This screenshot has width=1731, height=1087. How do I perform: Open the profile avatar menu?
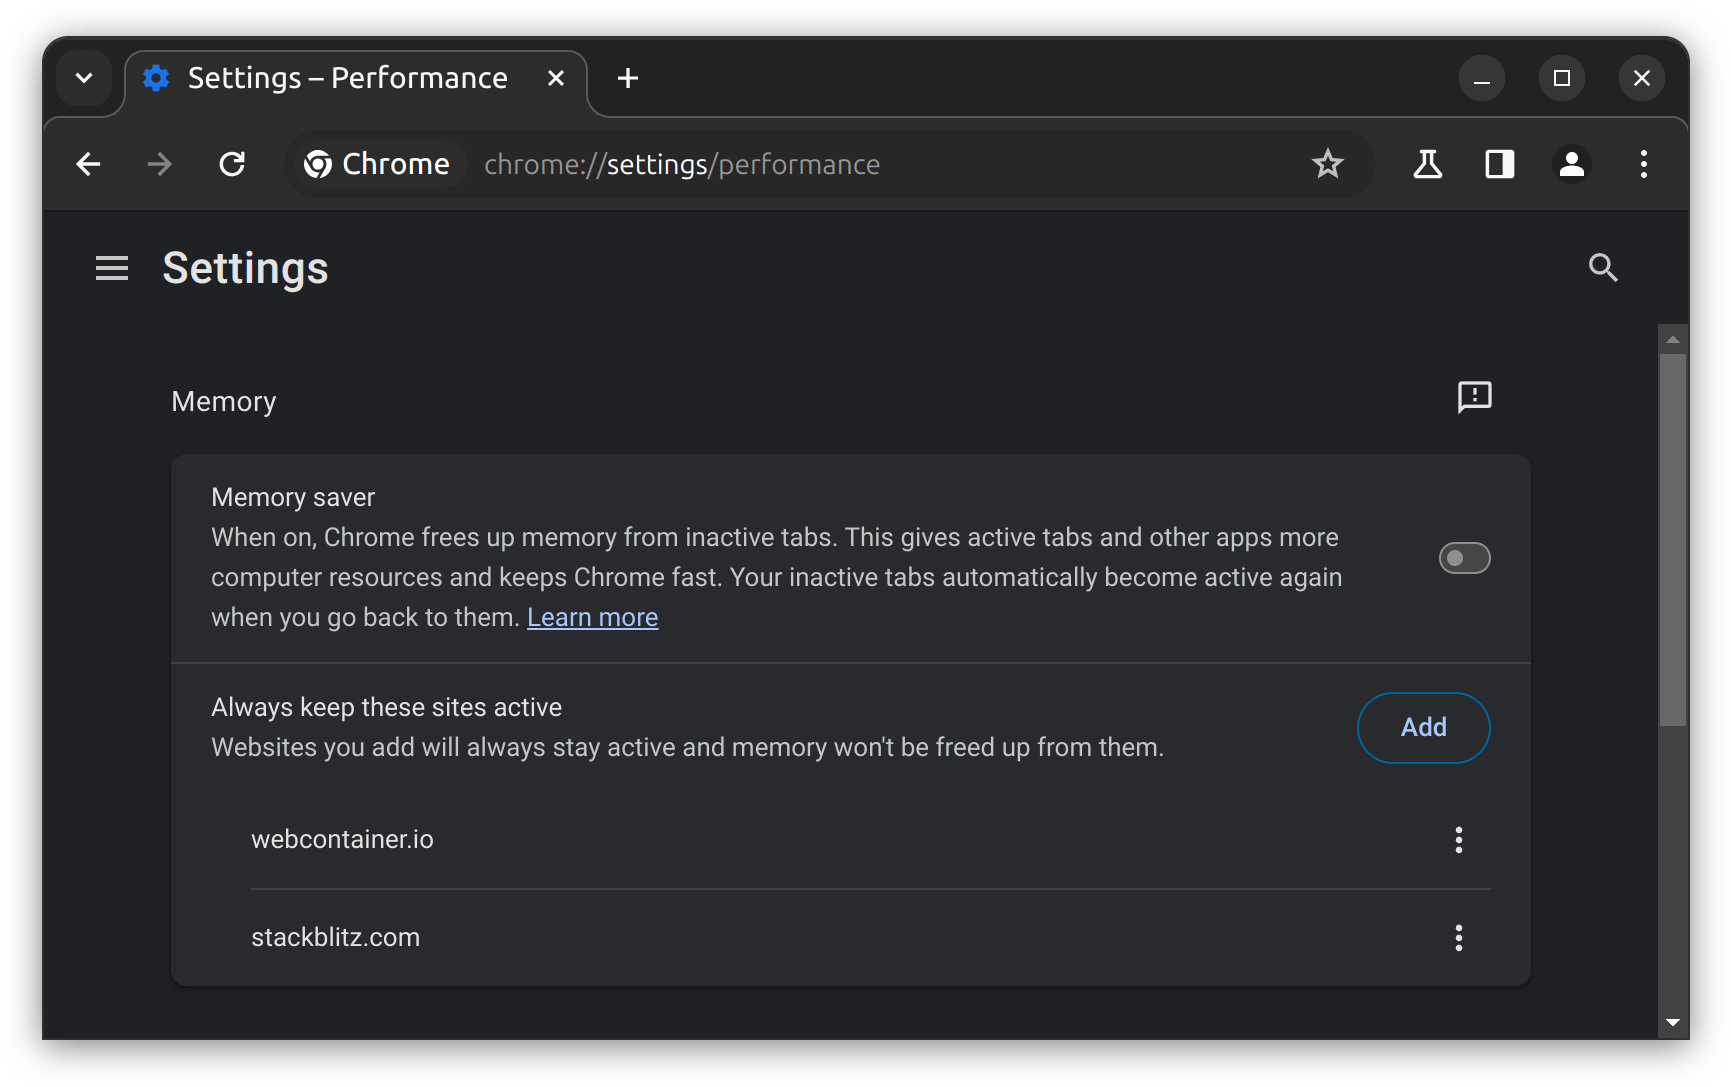coord(1571,164)
